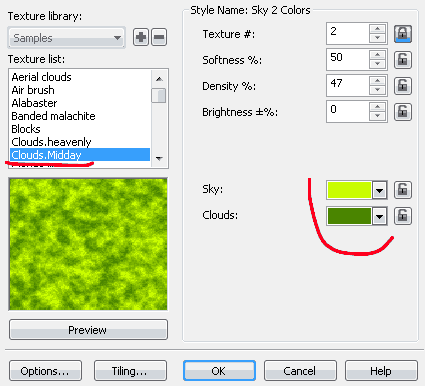Select Clouds.heavenly texture
Screen dimensions: 425x386
[x=80, y=142]
